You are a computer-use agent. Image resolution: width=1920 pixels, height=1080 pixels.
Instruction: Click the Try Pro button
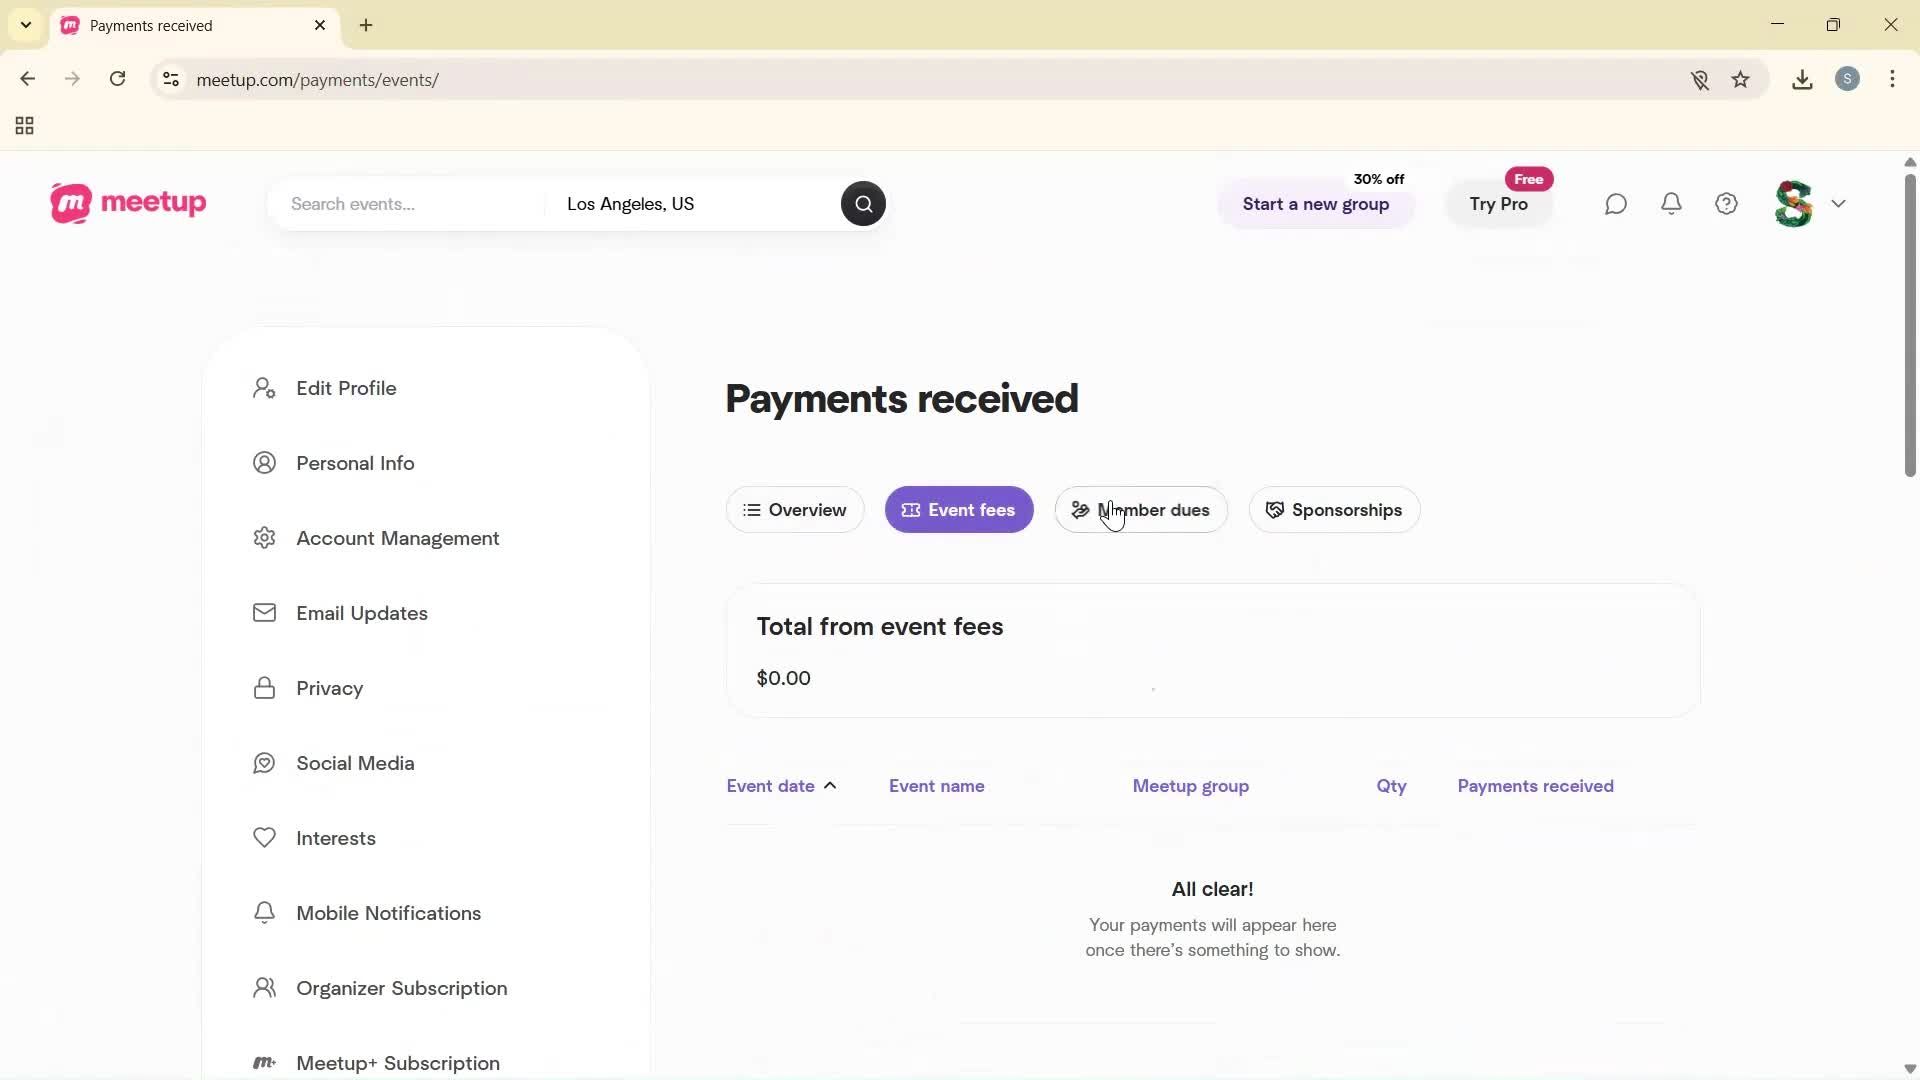(x=1498, y=204)
